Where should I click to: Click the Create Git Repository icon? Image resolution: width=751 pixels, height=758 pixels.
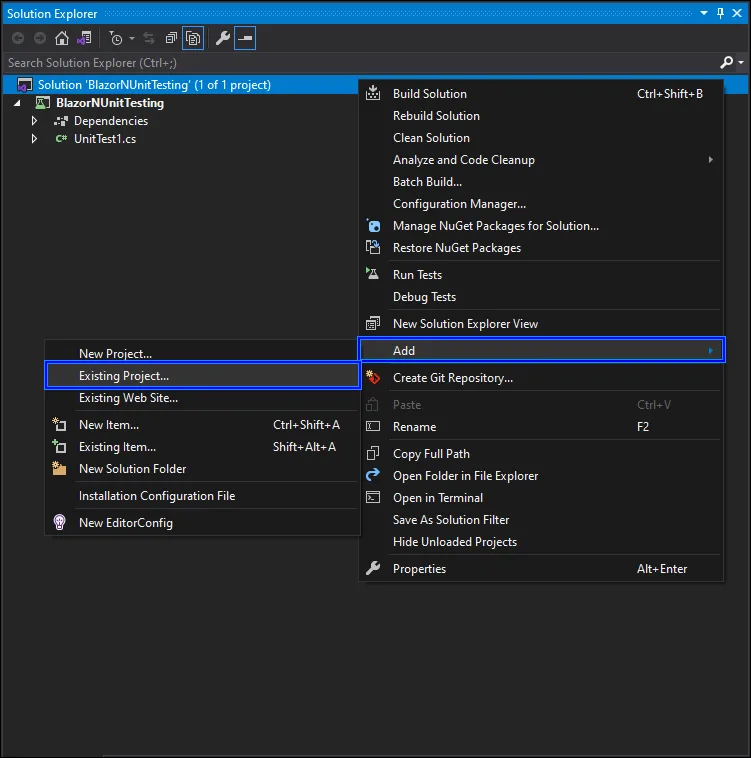point(373,378)
